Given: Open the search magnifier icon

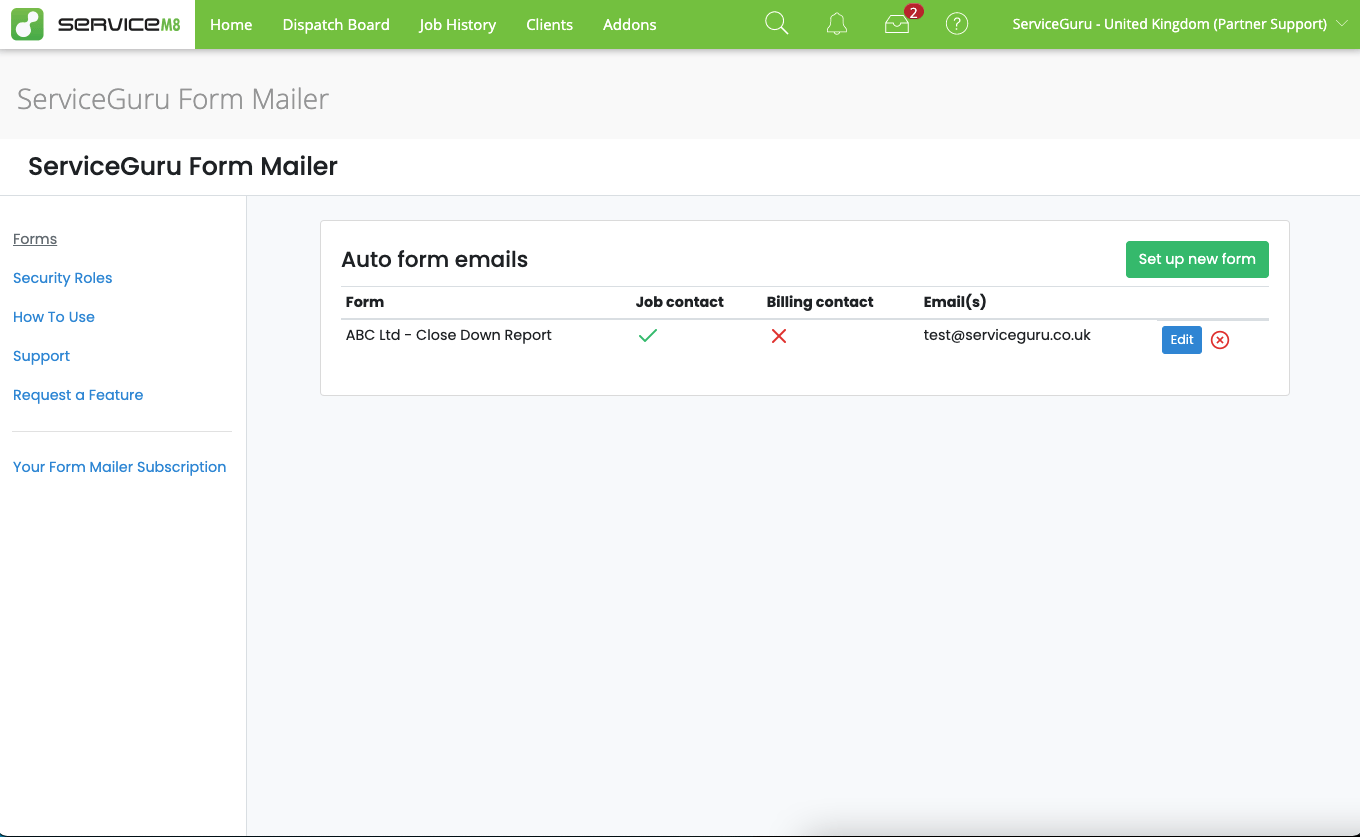Looking at the screenshot, I should [776, 24].
